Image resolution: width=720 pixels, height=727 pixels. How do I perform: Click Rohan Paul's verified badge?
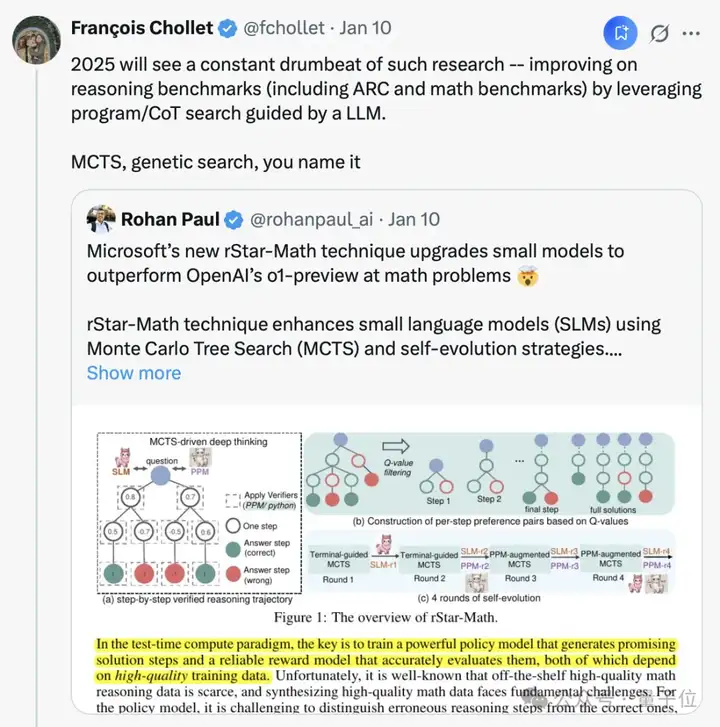pos(234,220)
